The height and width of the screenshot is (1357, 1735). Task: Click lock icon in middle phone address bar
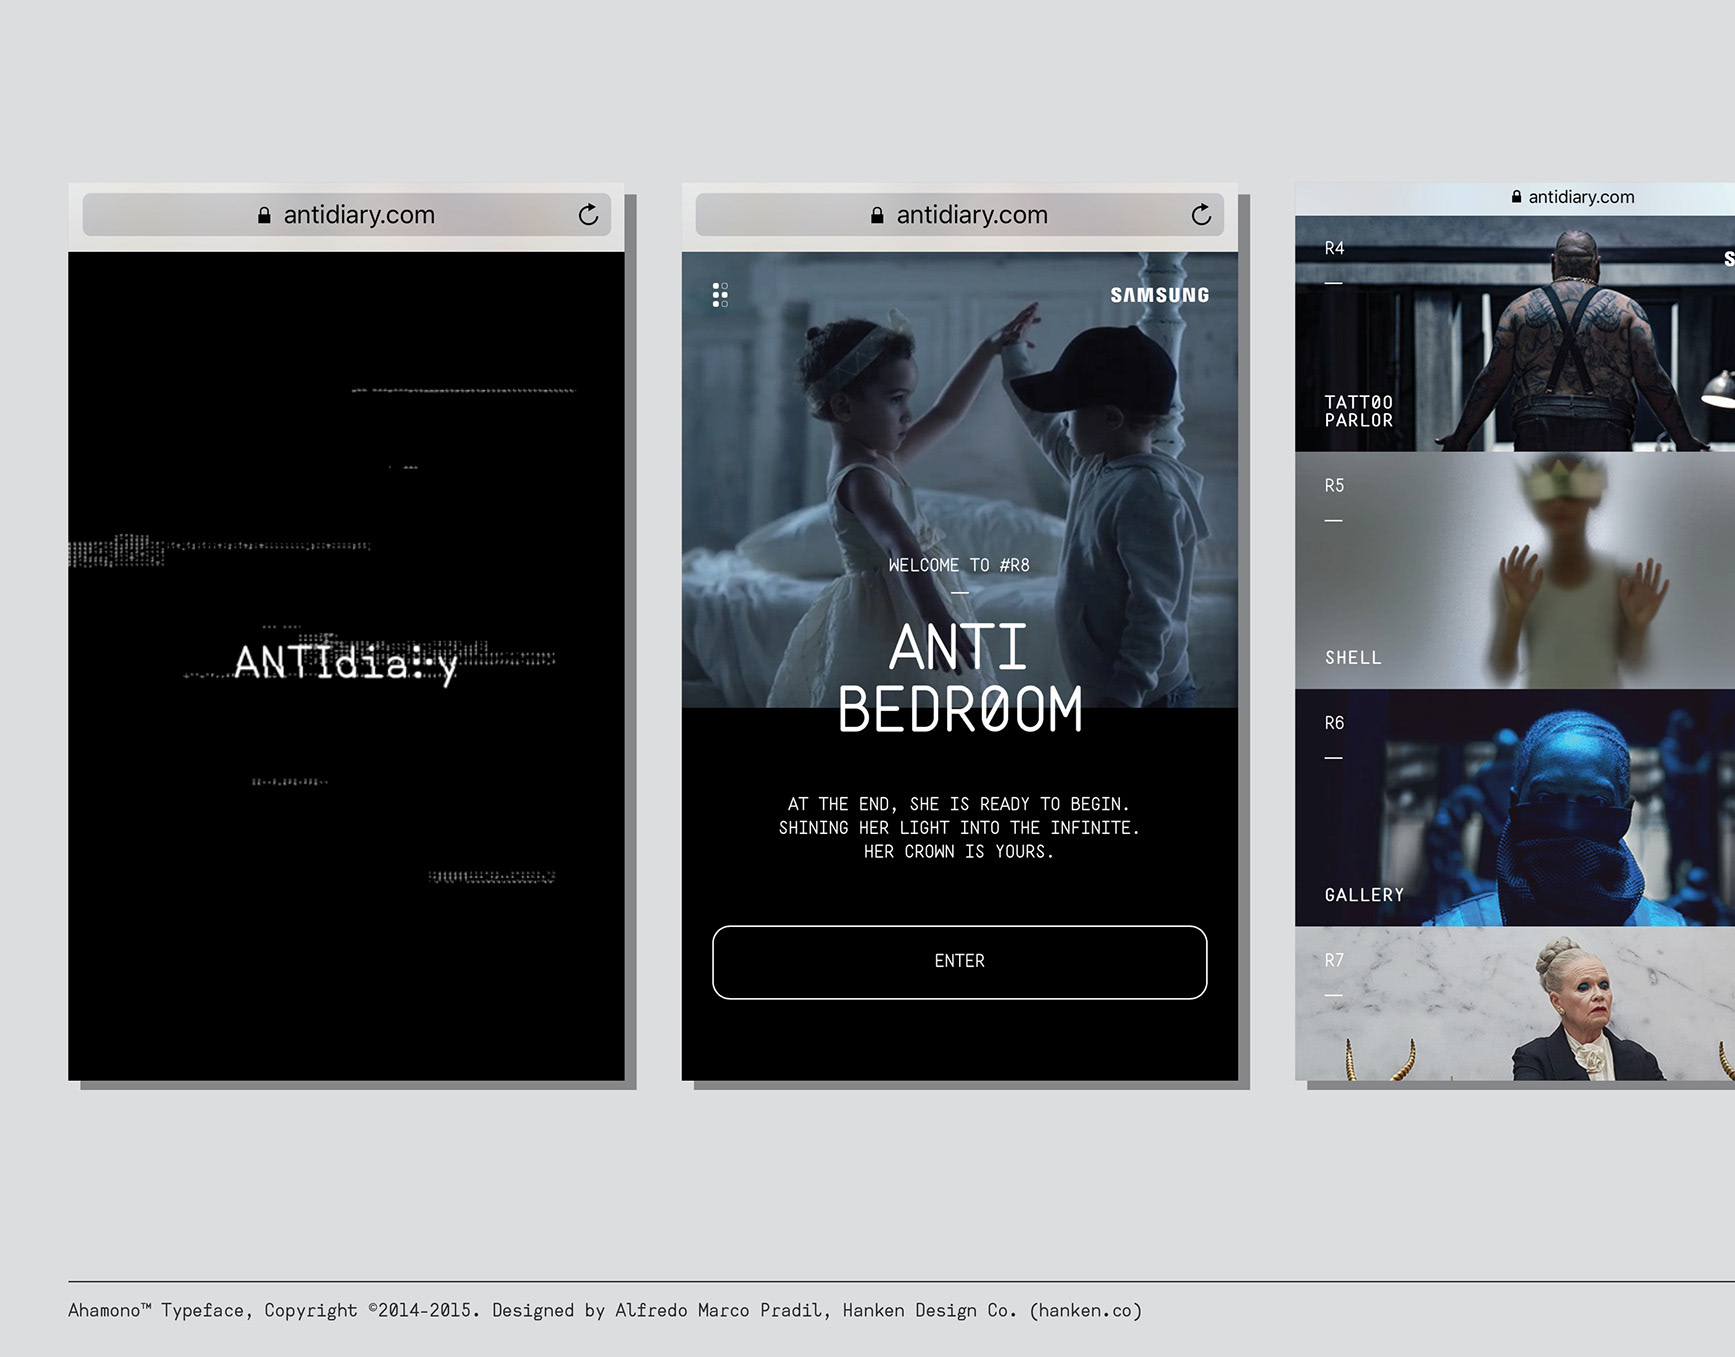pyautogui.click(x=877, y=215)
